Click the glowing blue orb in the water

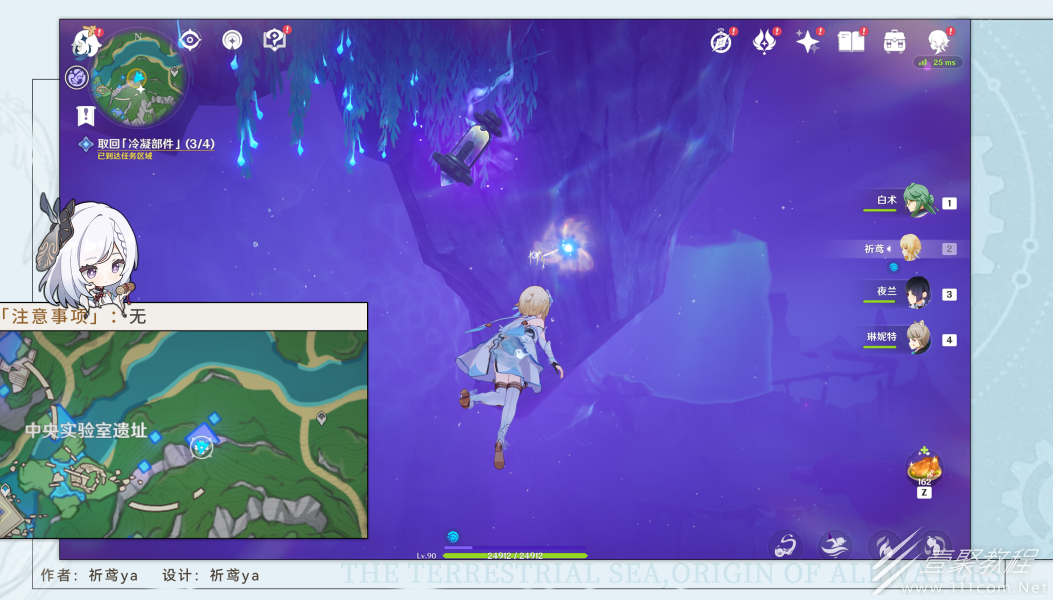tap(568, 248)
